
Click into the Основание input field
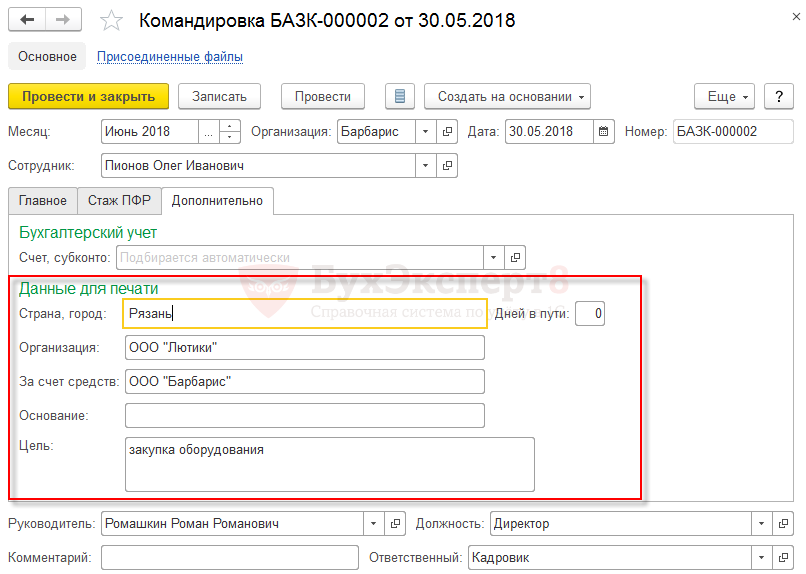pos(304,415)
